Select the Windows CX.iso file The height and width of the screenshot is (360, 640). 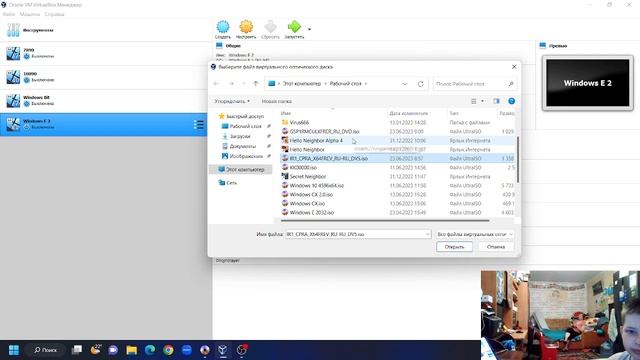click(x=304, y=203)
